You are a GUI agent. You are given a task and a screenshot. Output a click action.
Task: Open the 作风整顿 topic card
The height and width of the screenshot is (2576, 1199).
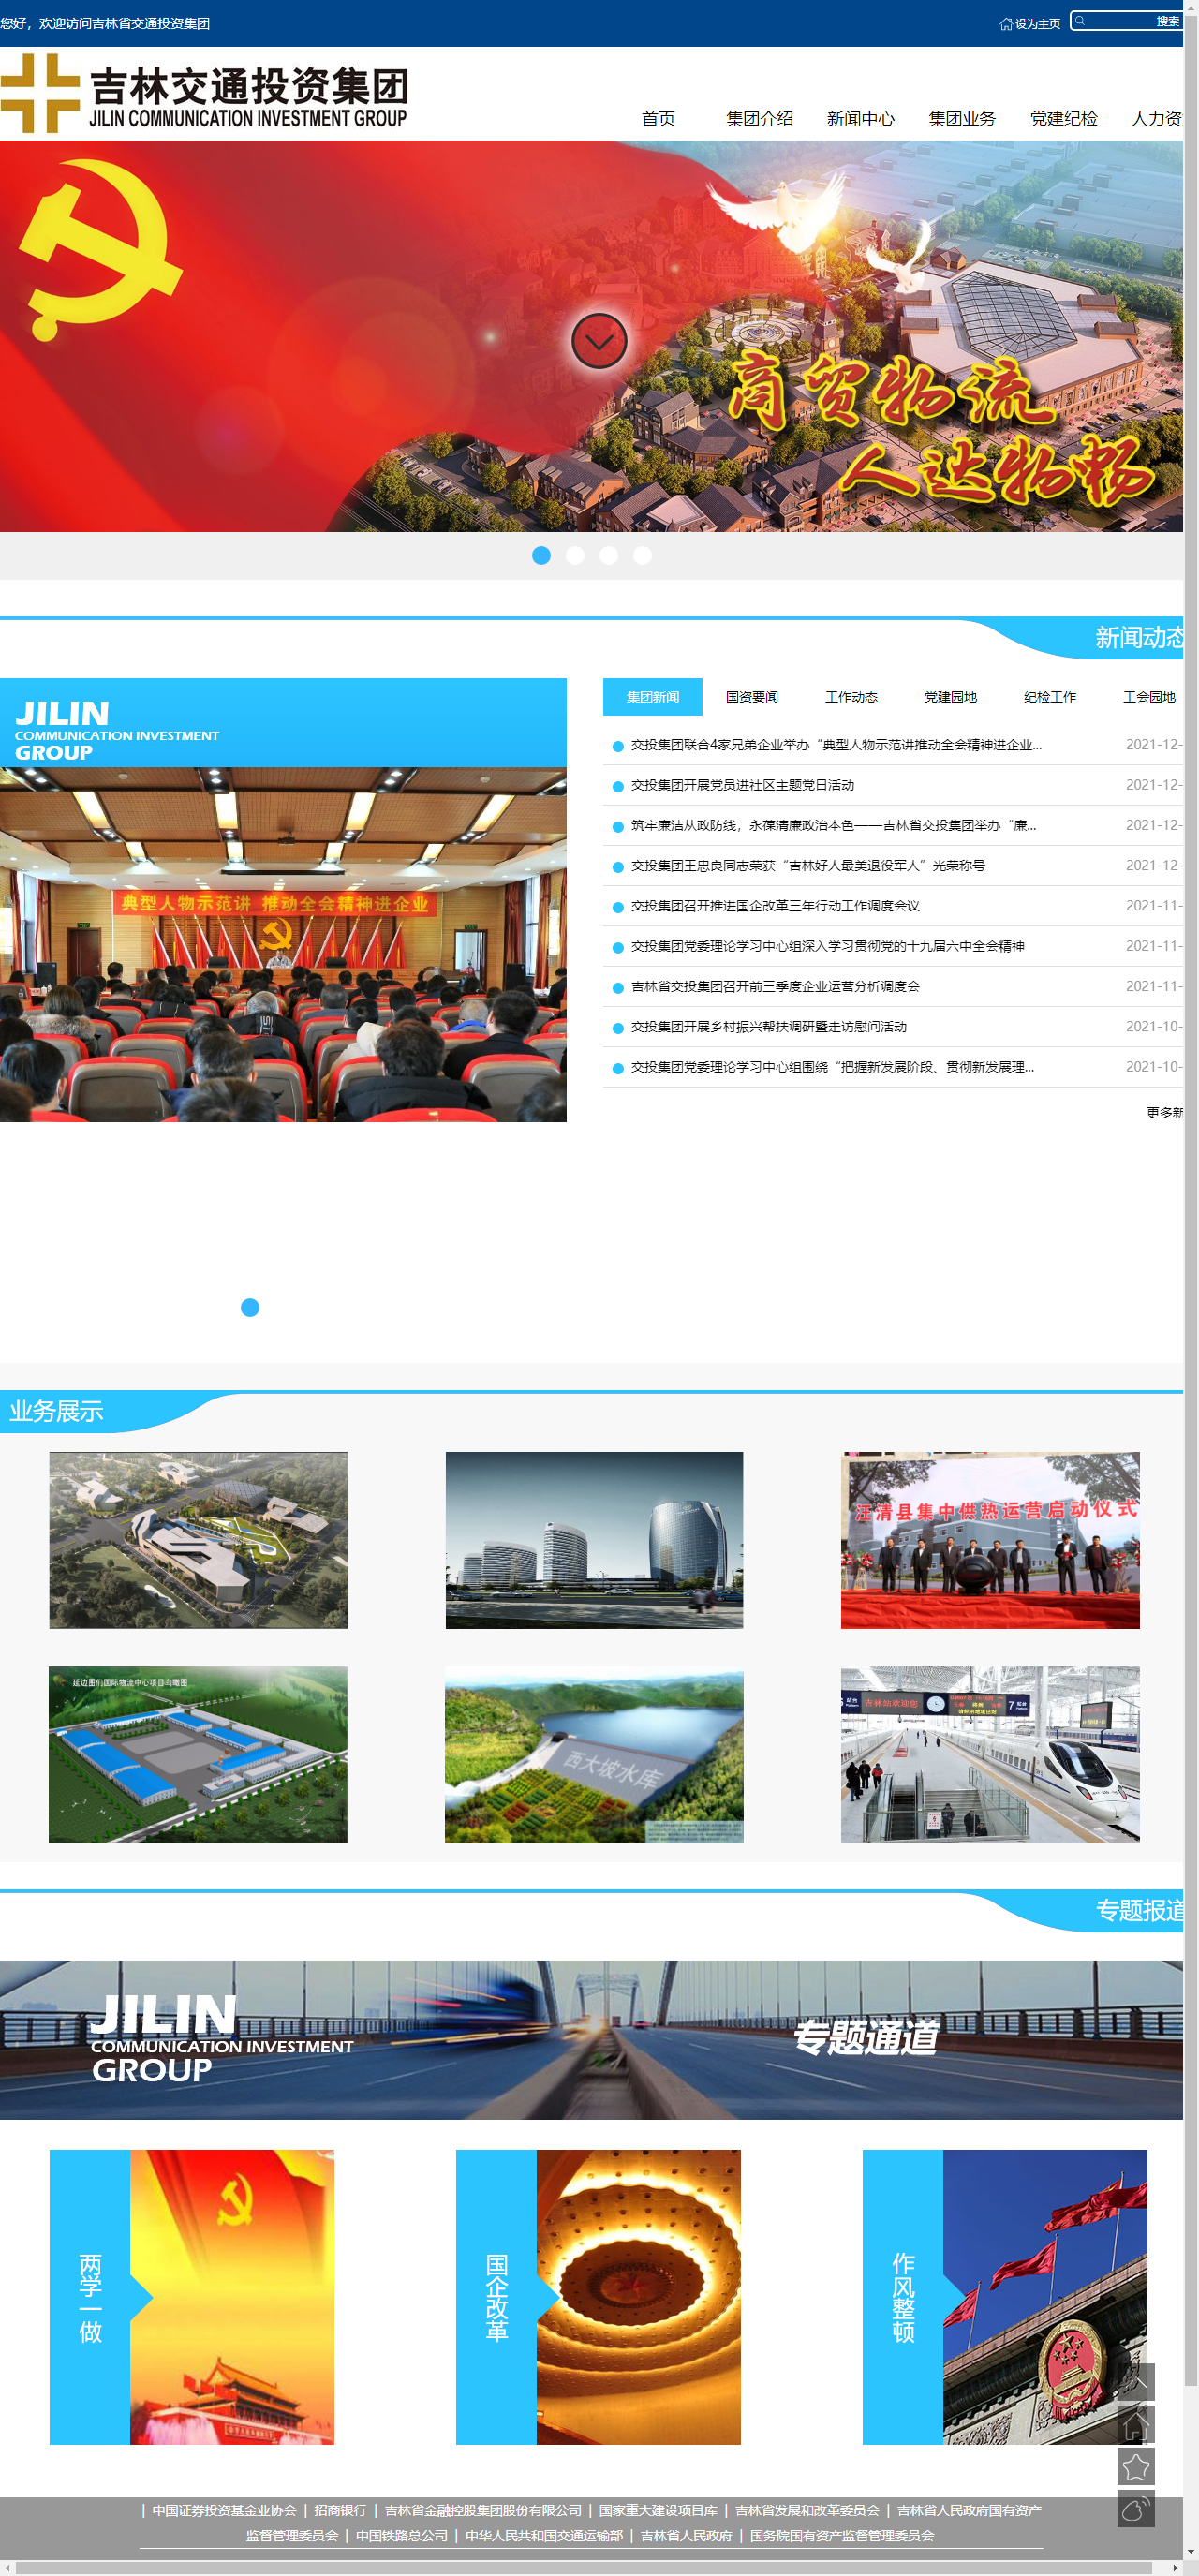coord(1005,2297)
